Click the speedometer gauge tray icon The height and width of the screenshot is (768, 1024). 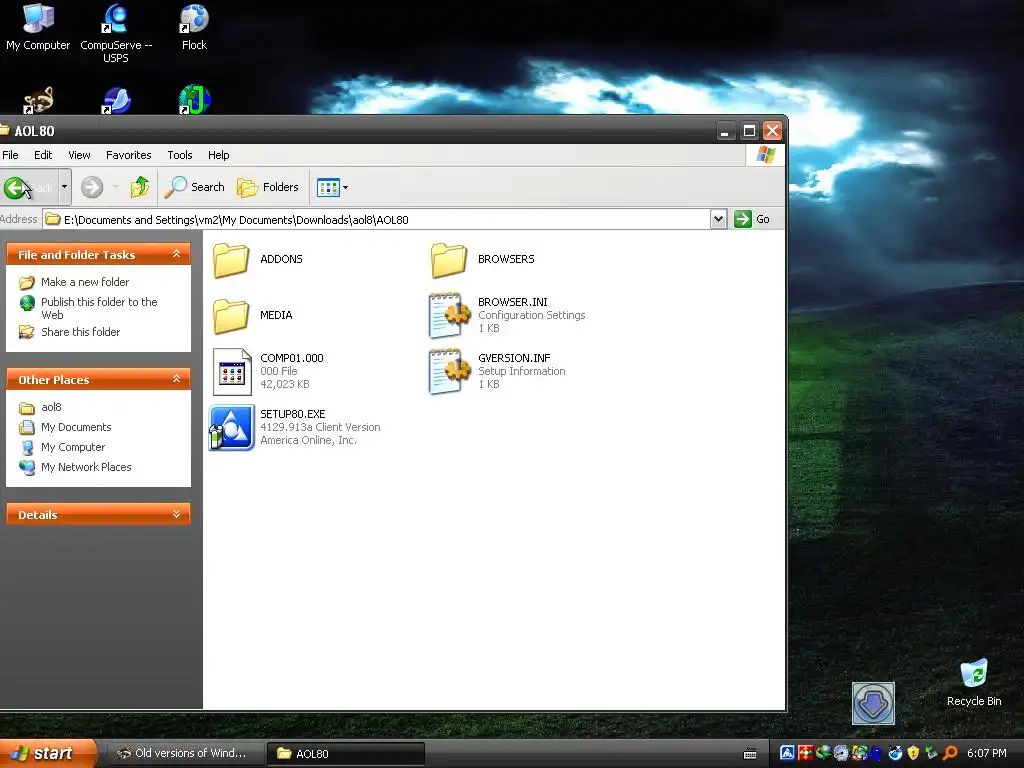click(841, 753)
